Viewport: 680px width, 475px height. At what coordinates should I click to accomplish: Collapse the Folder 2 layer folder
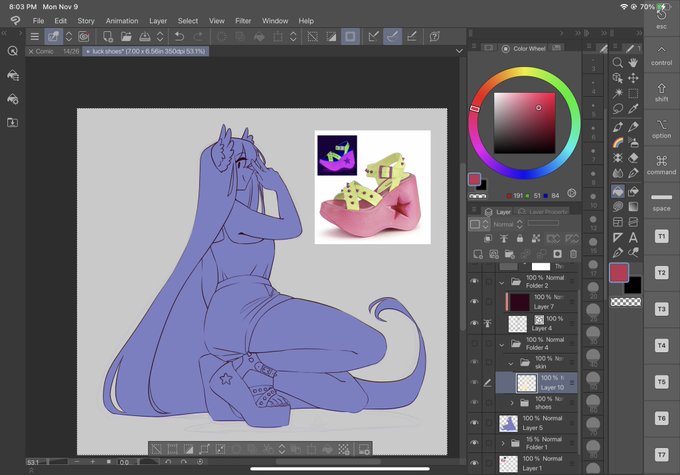point(502,282)
